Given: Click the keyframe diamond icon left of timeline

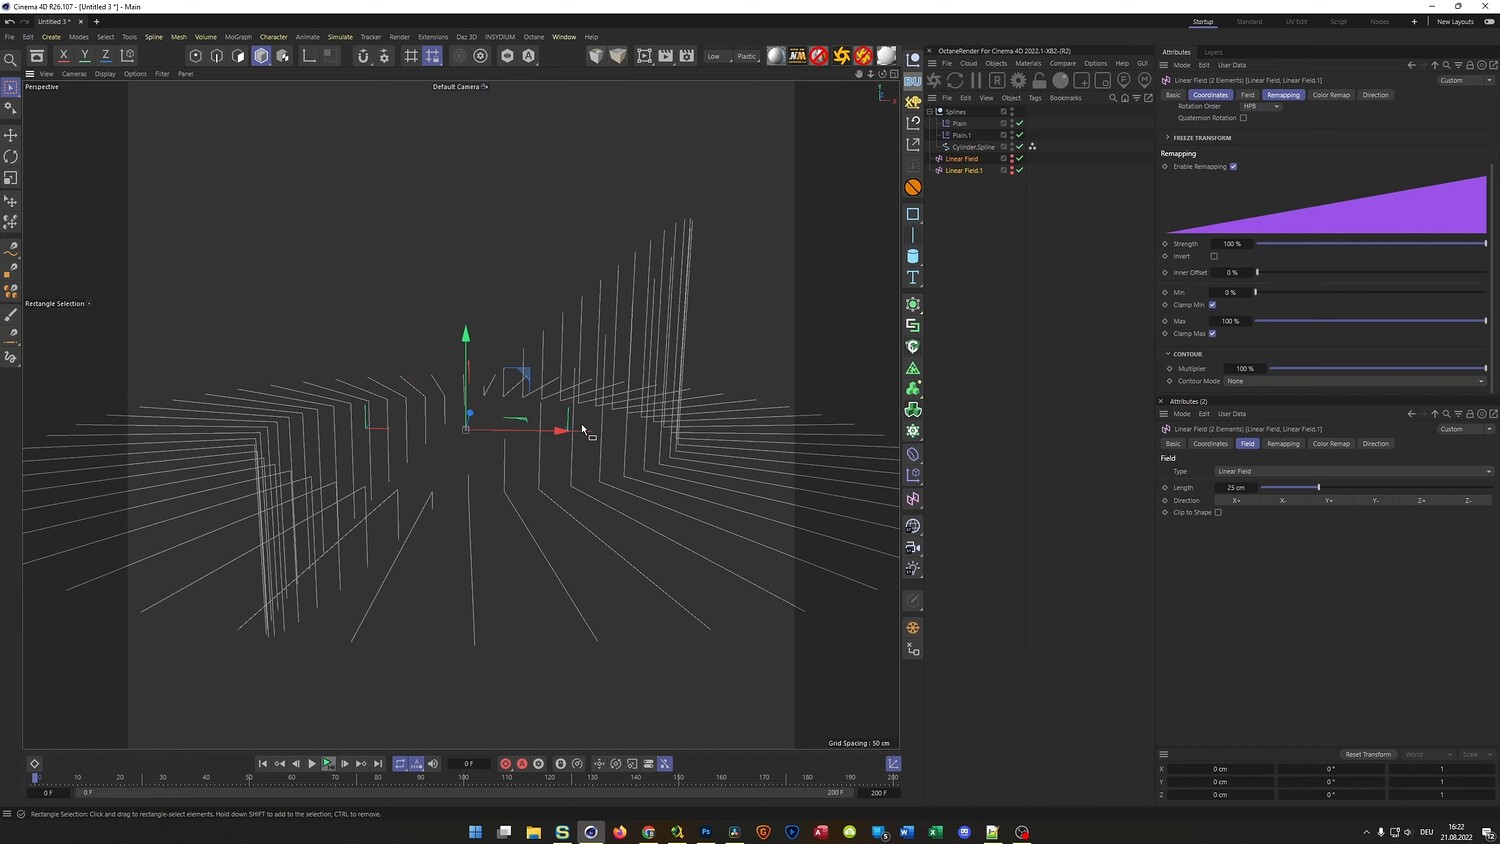Looking at the screenshot, I should 34,764.
